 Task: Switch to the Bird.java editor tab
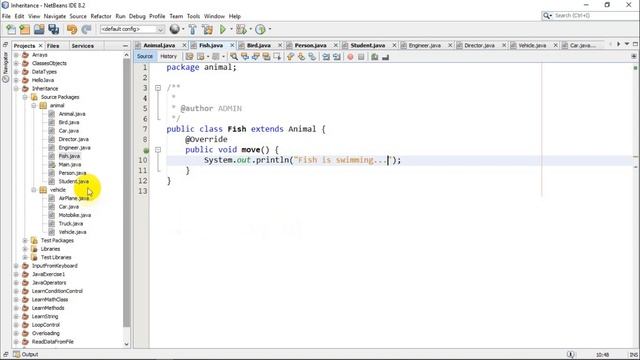pyautogui.click(x=259, y=45)
